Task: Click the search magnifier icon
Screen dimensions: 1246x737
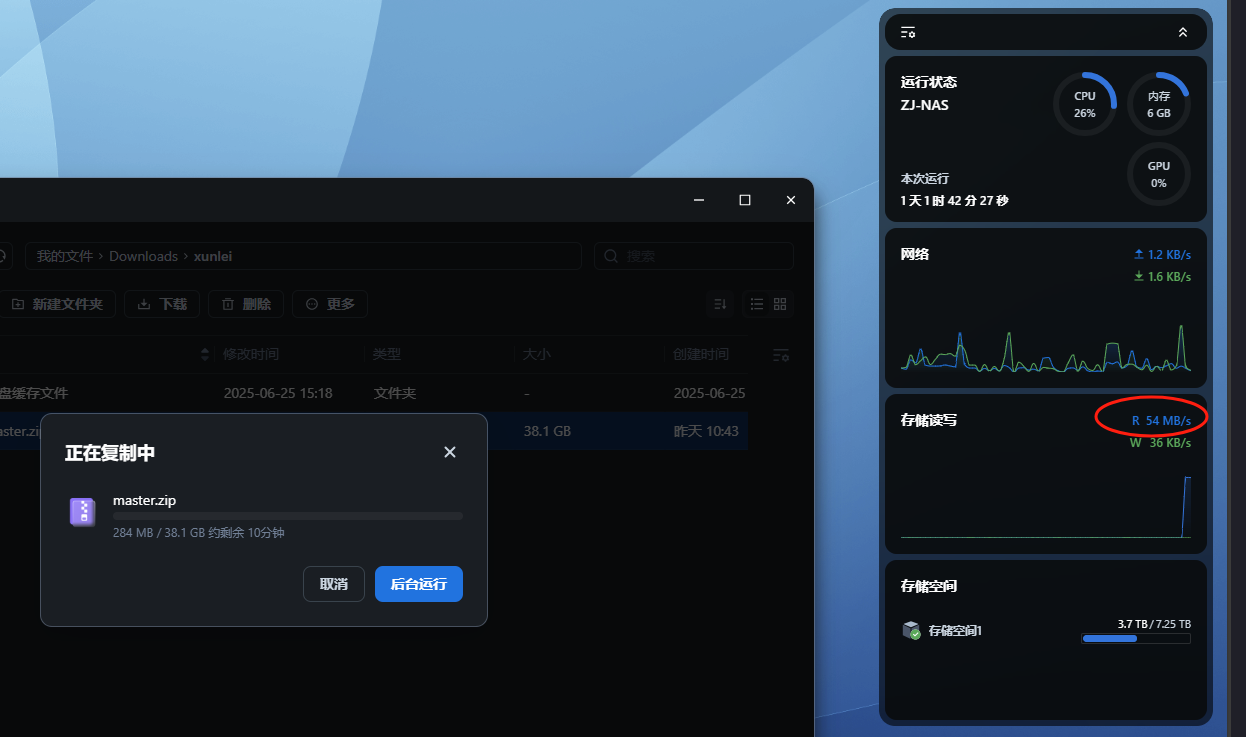Action: click(611, 257)
